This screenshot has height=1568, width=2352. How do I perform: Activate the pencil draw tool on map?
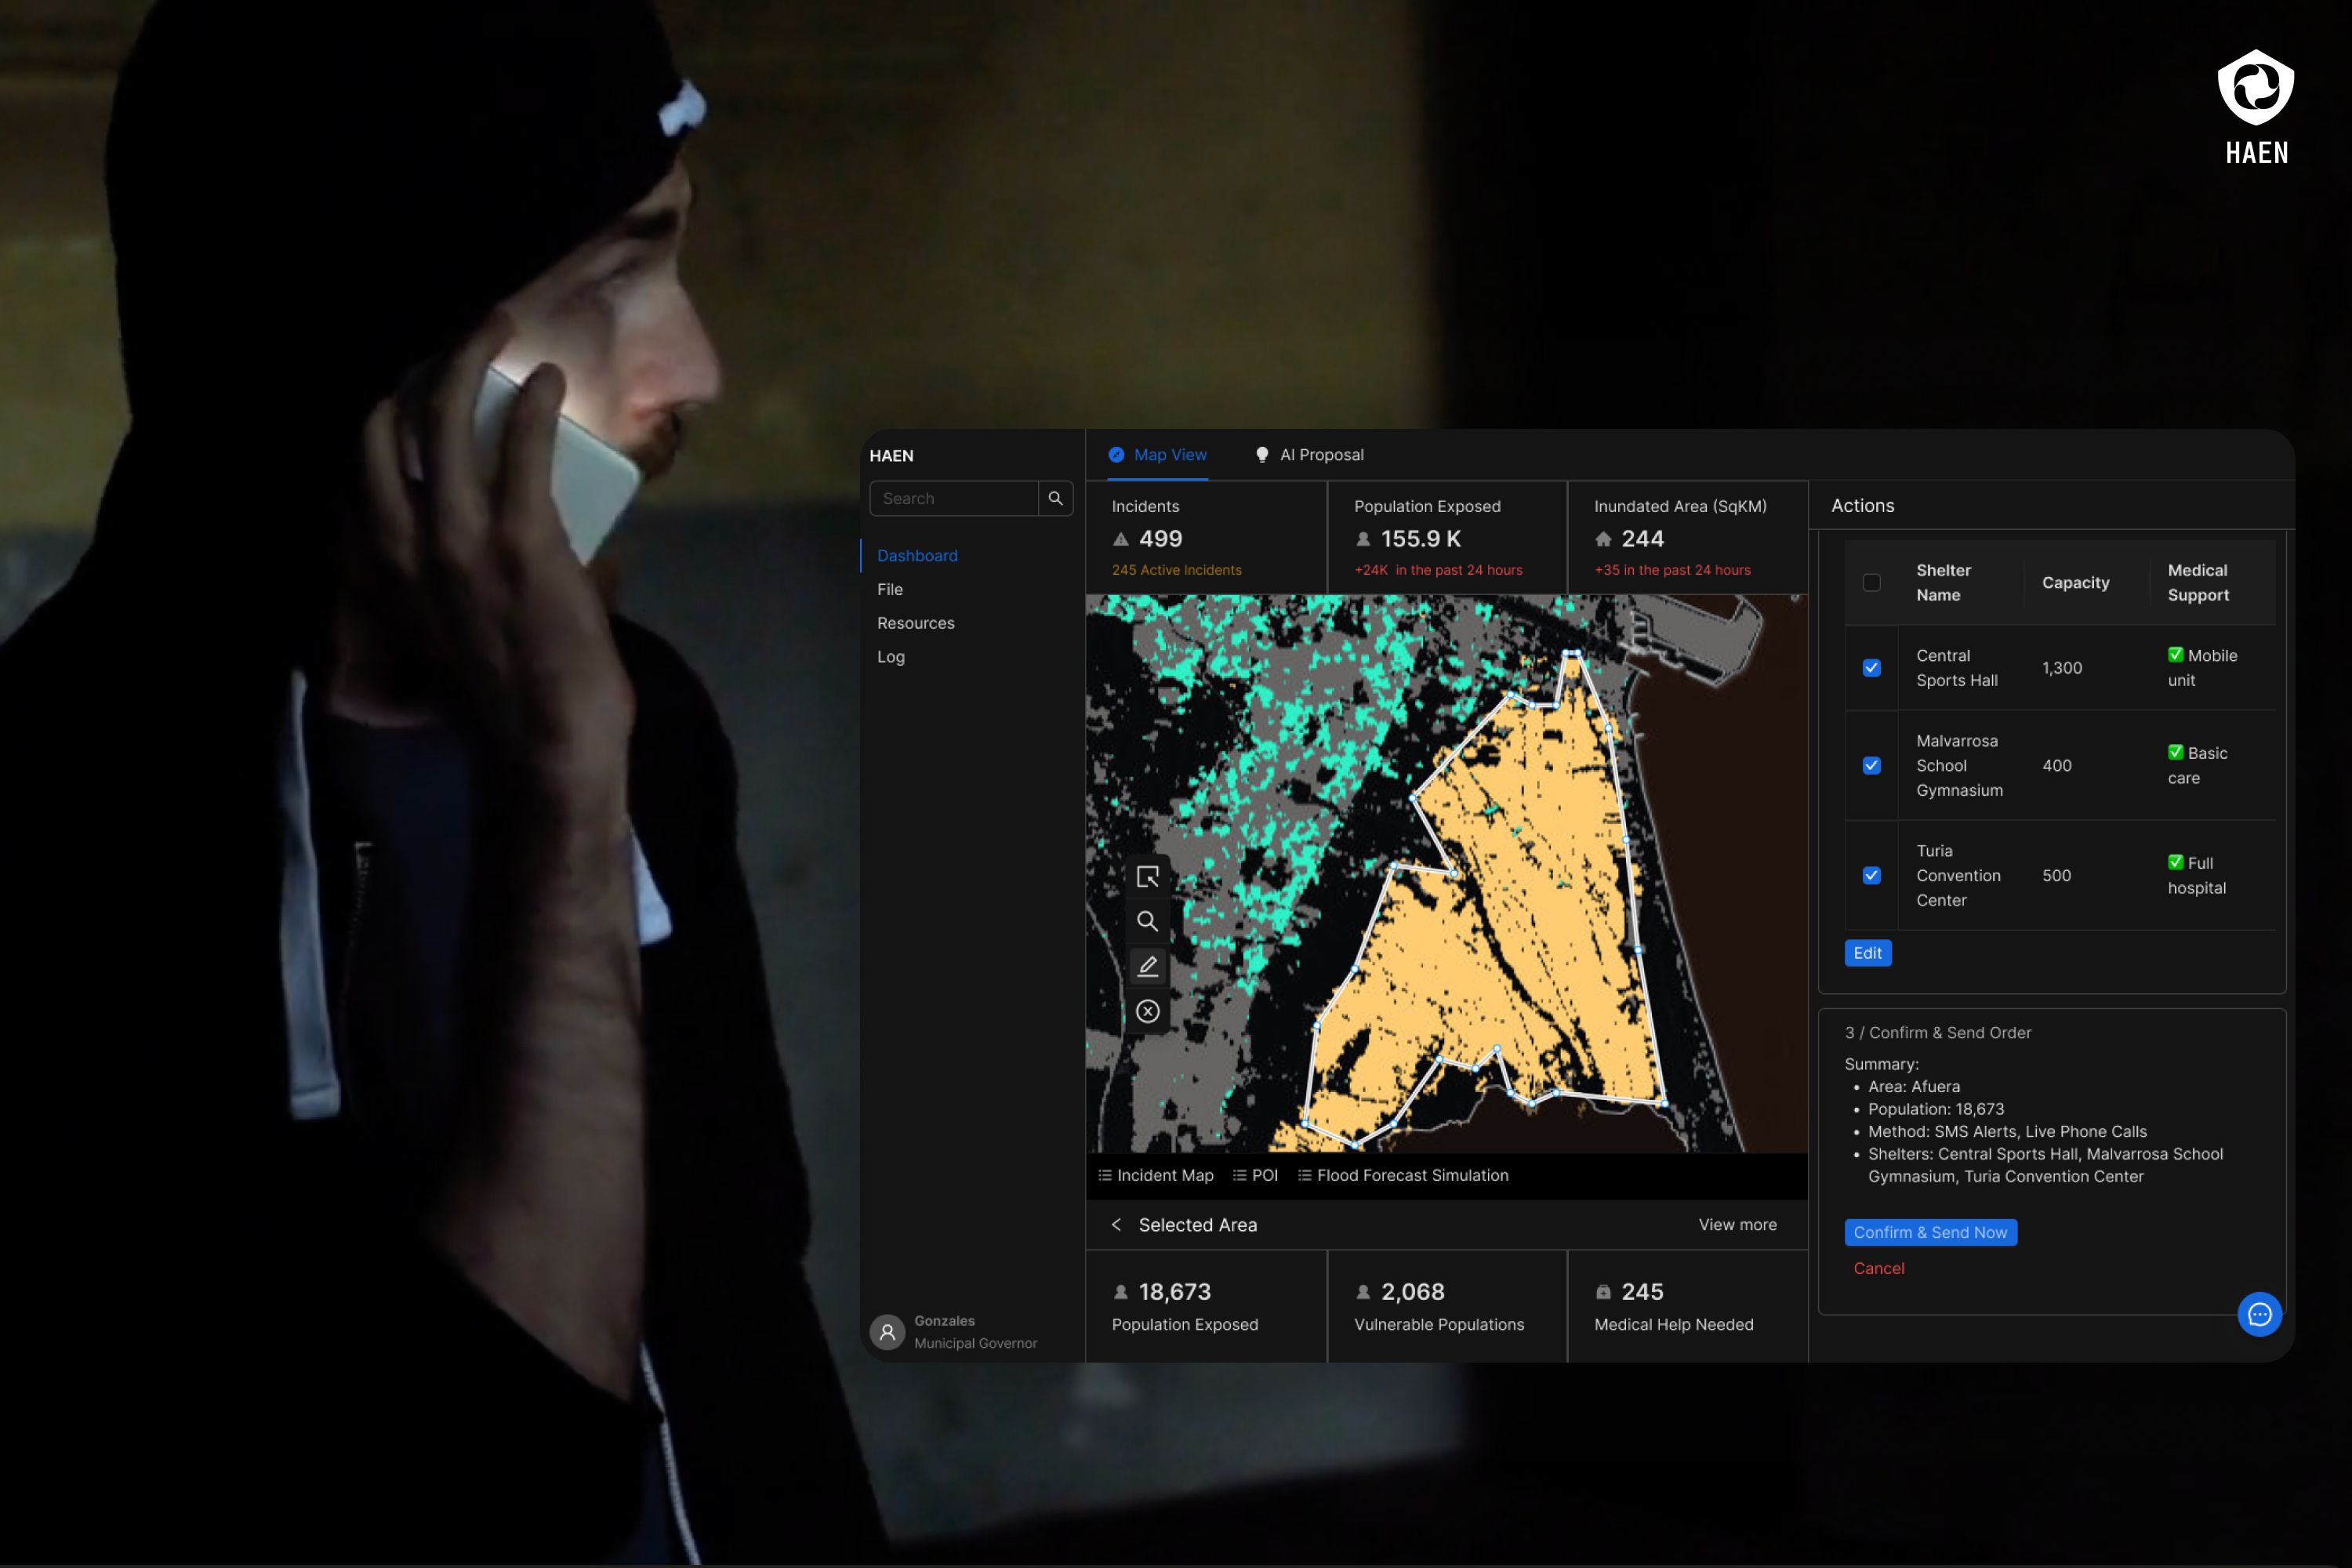pyautogui.click(x=1147, y=966)
